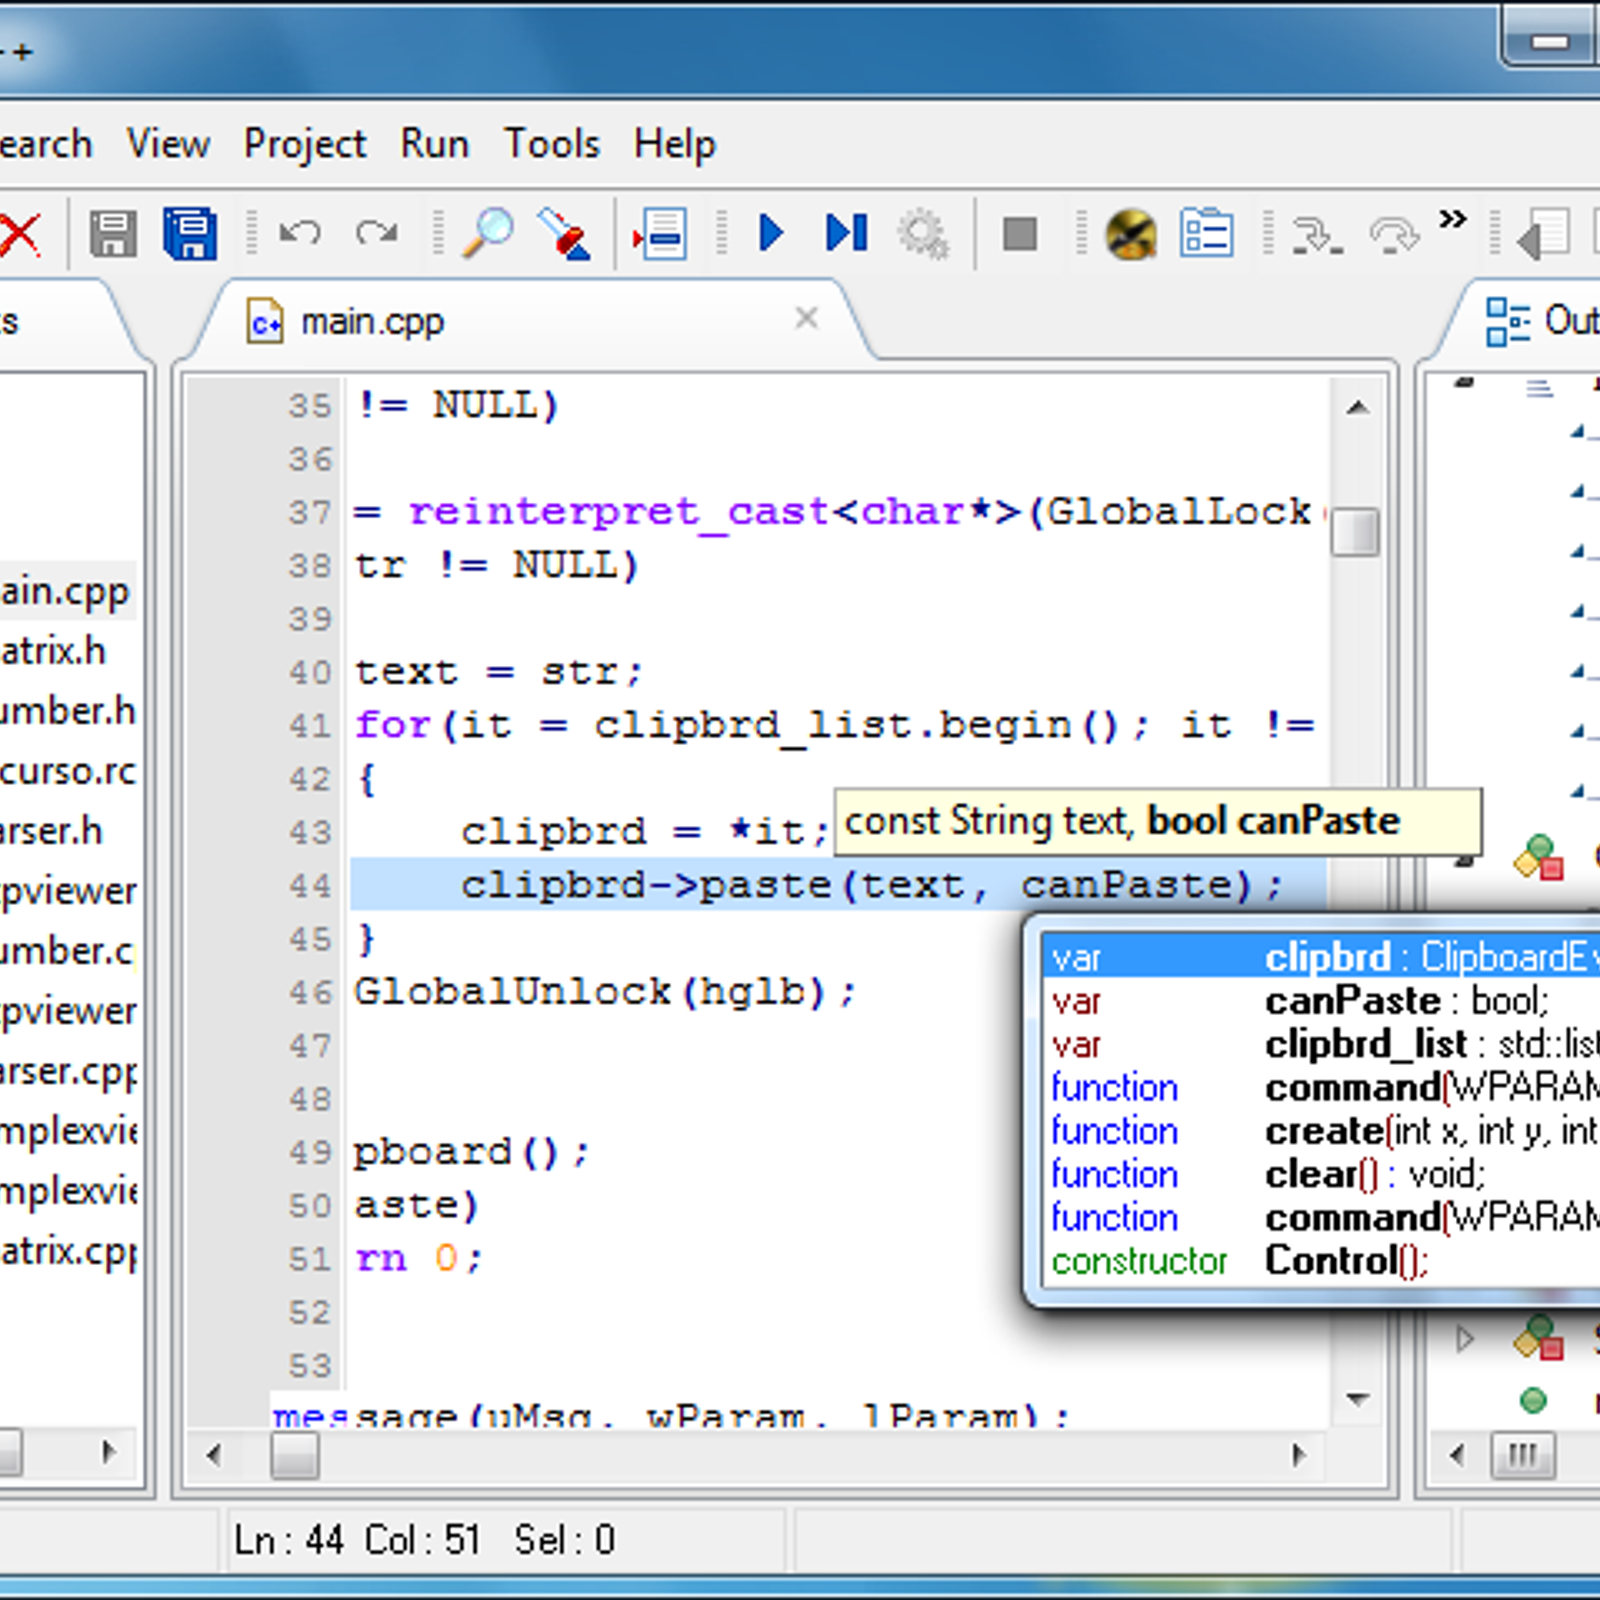
Task: Click the back-arrow page icon at toolbar right
Action: coord(1543,236)
